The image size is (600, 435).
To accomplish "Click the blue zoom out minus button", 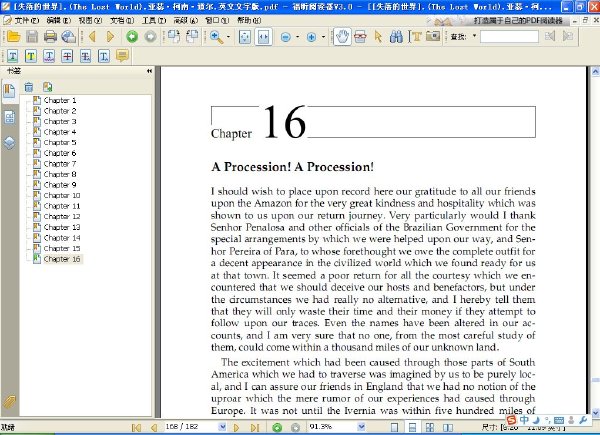I will point(286,37).
